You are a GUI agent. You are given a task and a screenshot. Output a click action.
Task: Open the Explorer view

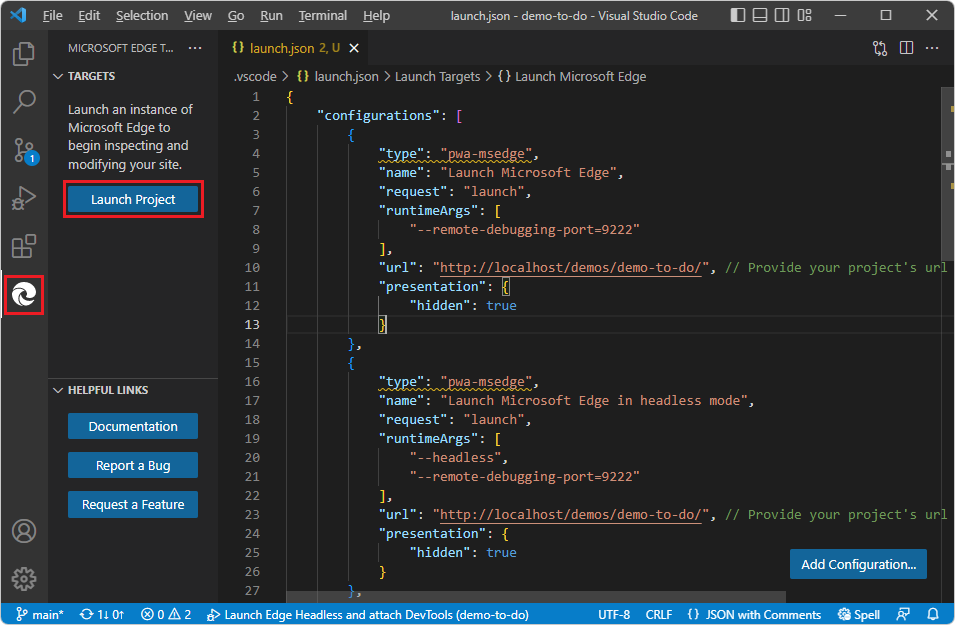tap(23, 54)
